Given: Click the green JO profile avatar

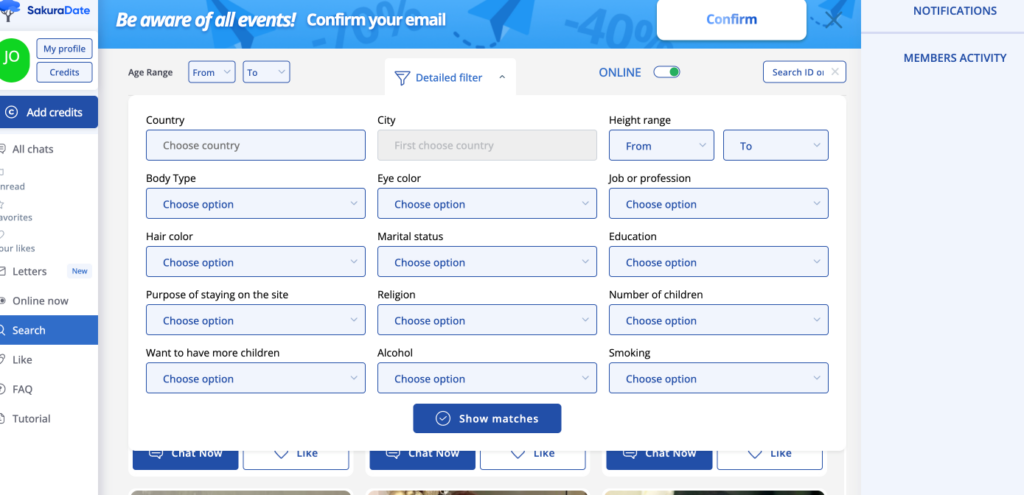Looking at the screenshot, I should 13,58.
